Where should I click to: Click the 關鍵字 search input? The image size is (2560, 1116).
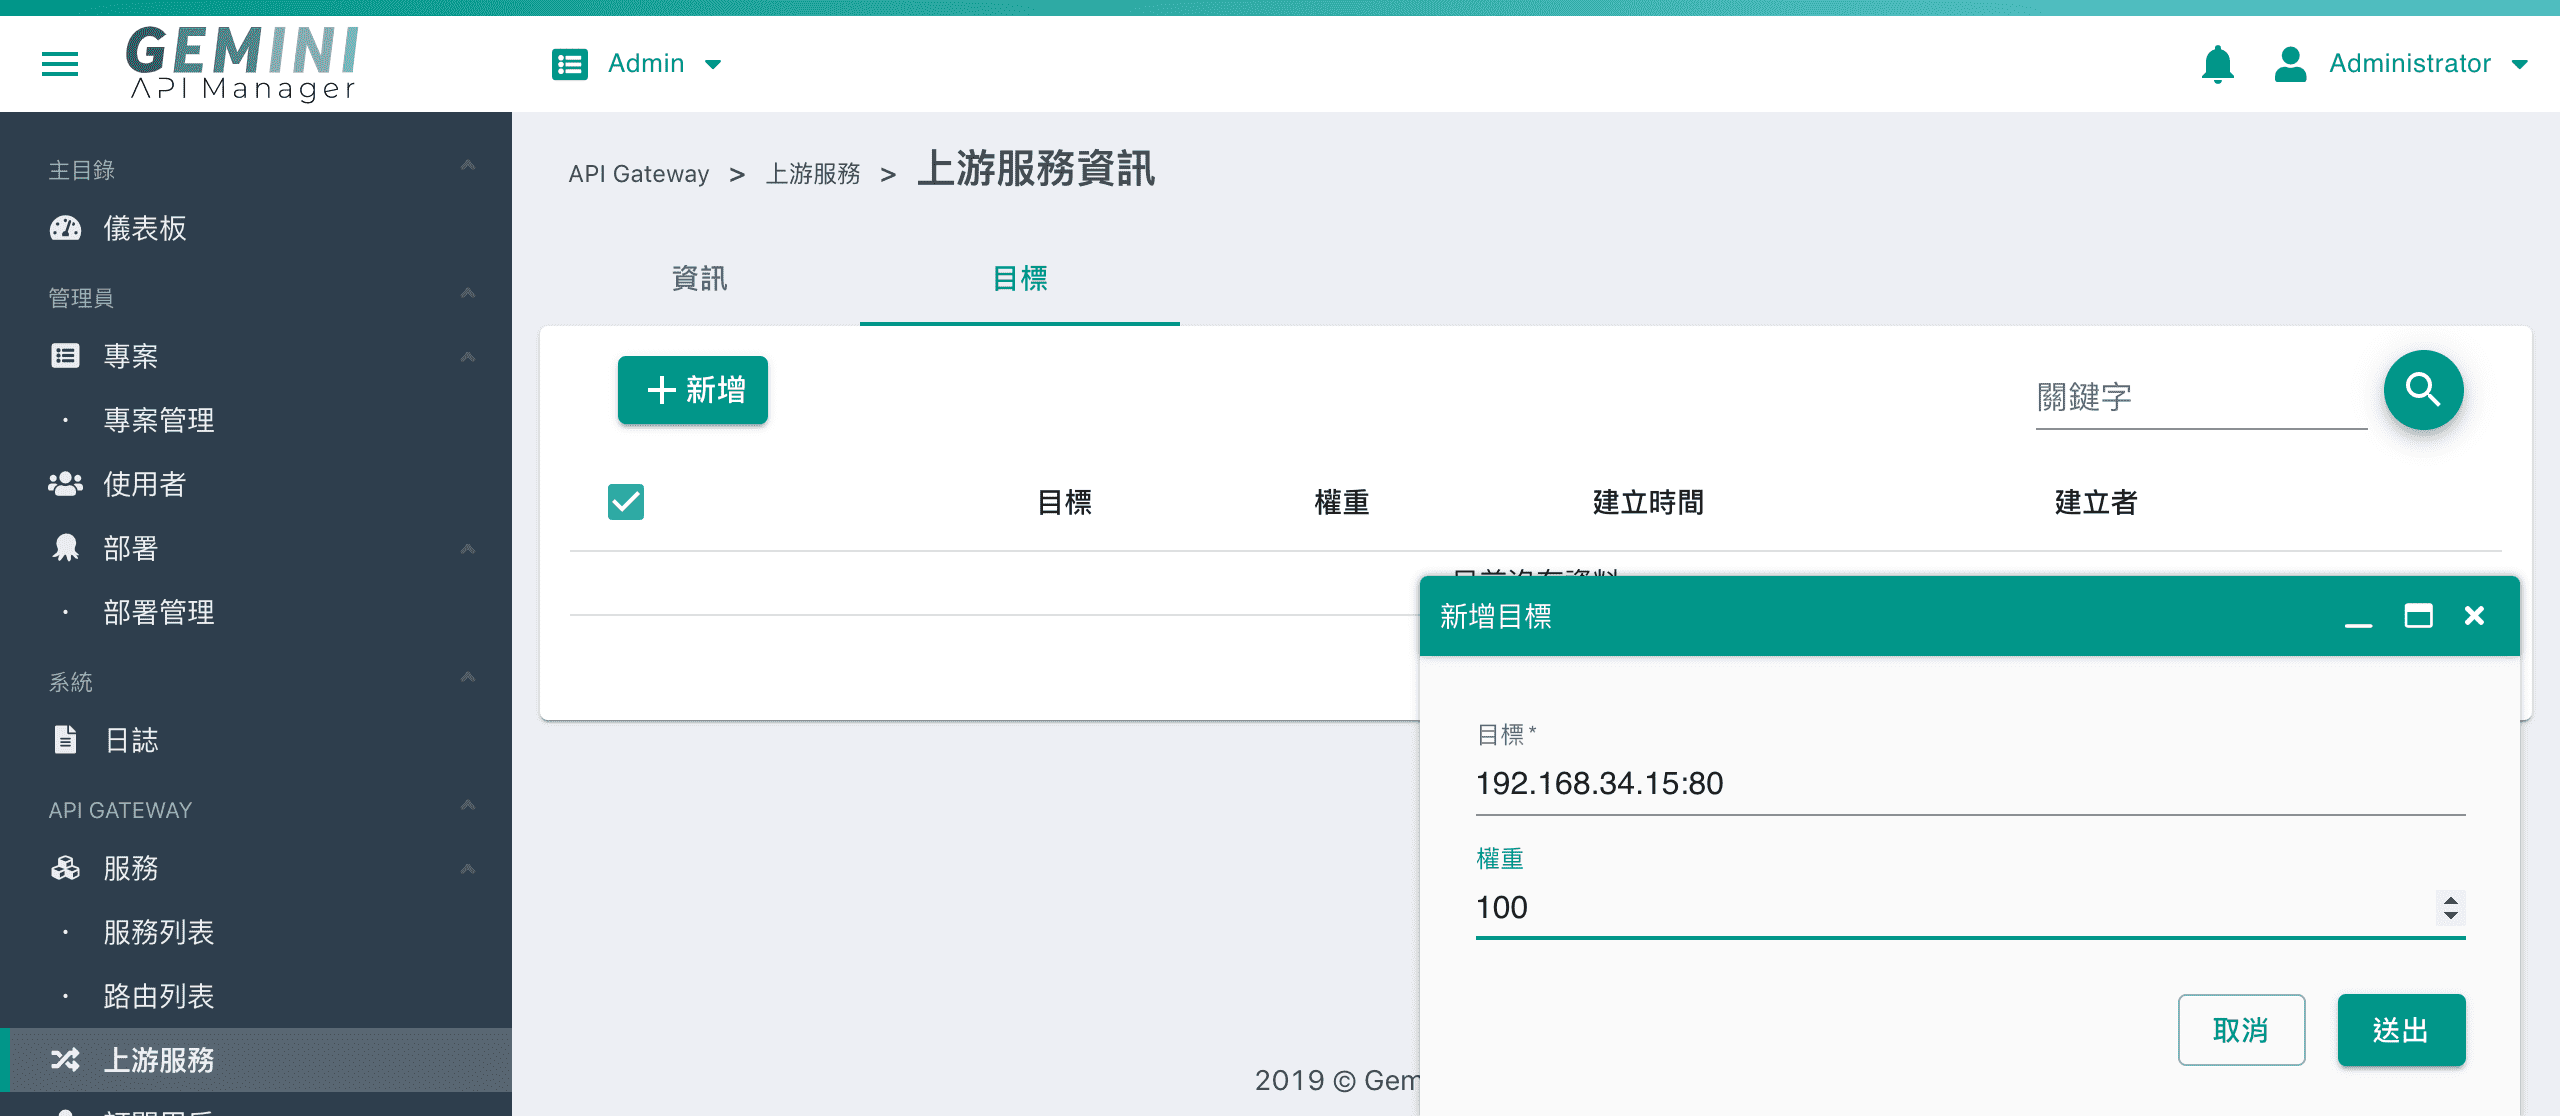(2201, 398)
